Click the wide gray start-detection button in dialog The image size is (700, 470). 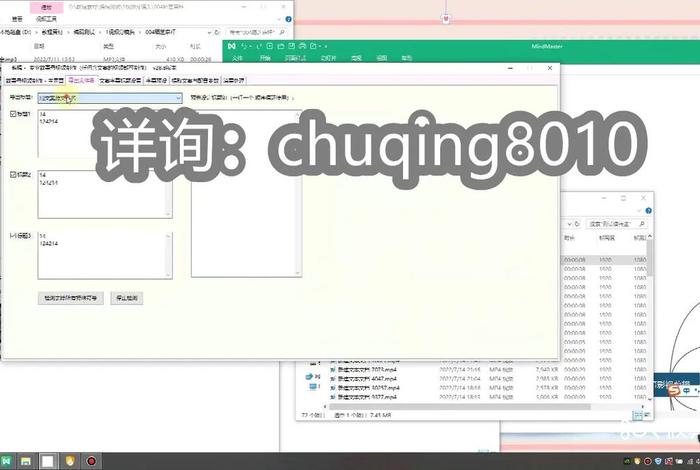71,298
